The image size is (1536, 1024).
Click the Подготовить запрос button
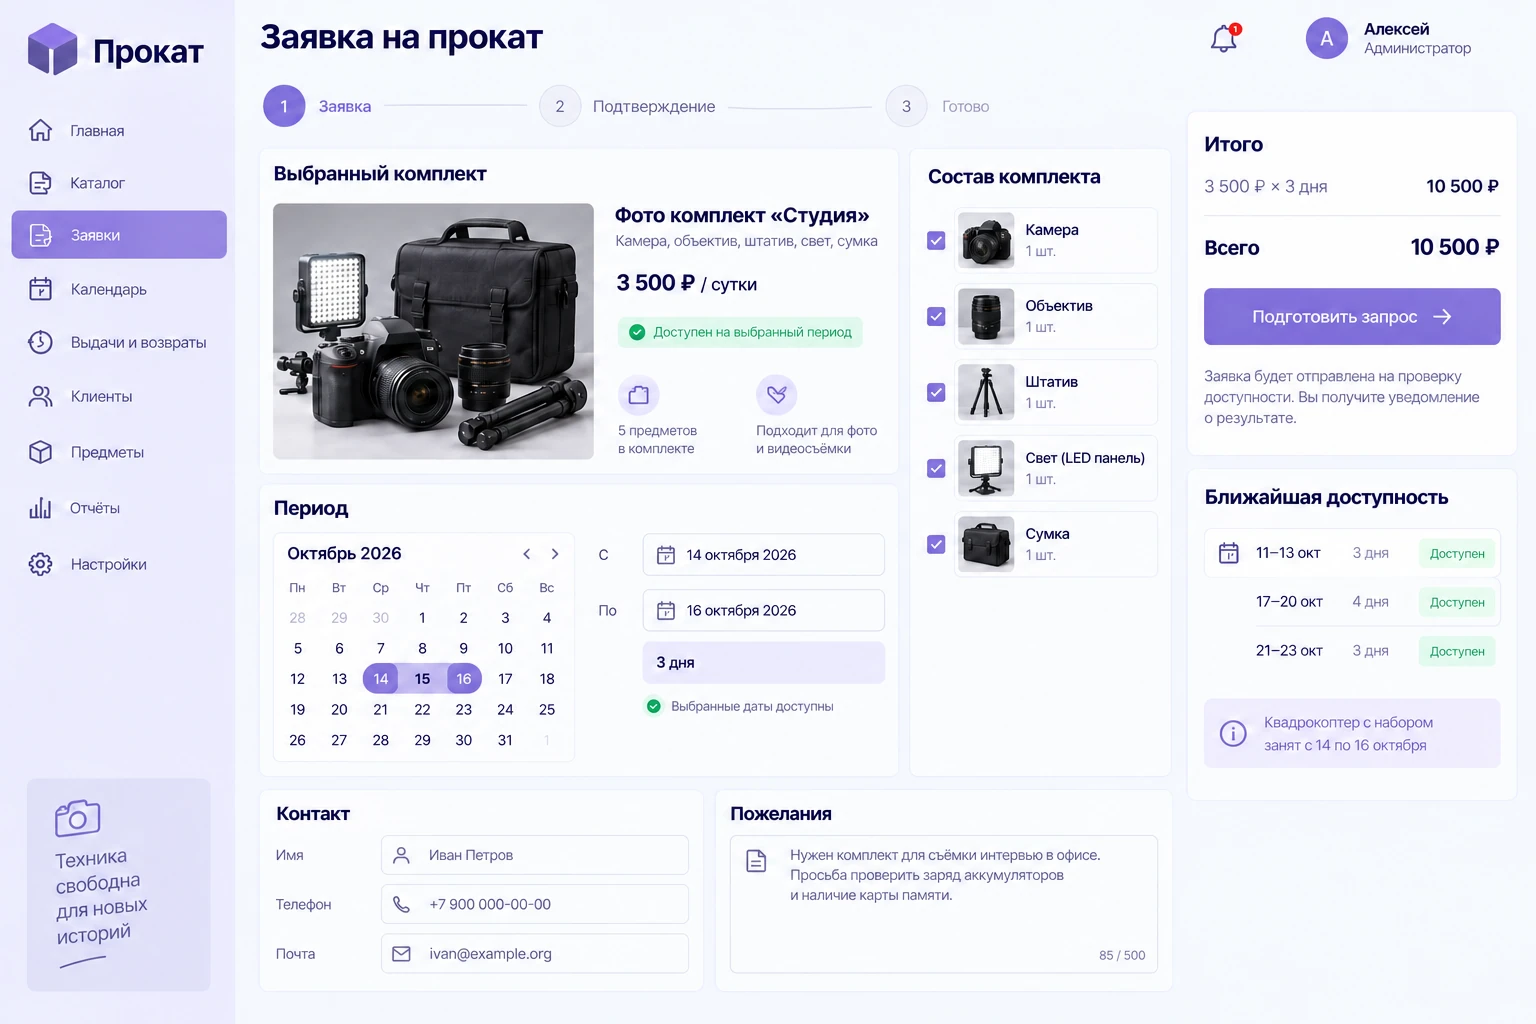tap(1352, 317)
